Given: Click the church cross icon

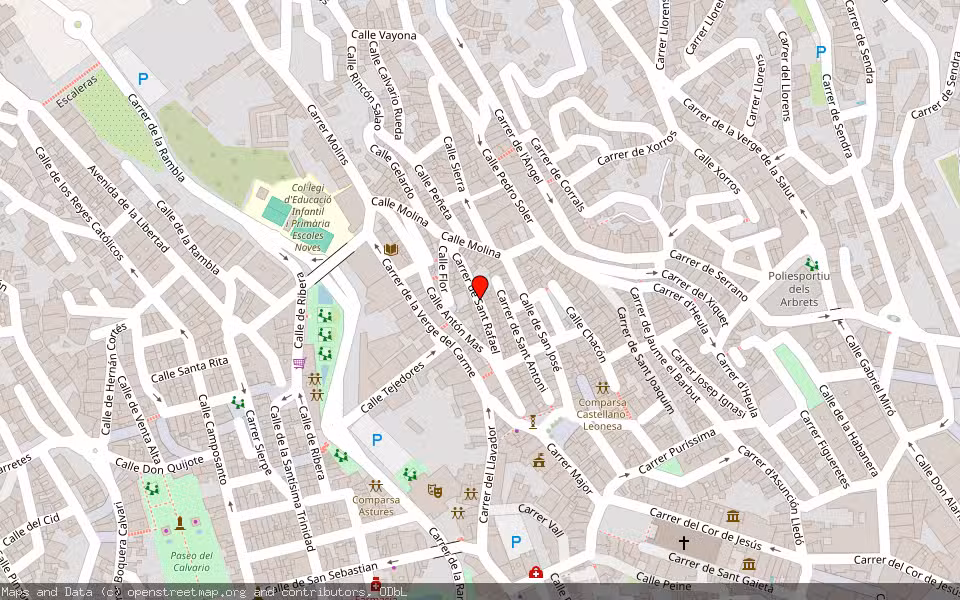Looking at the screenshot, I should [x=683, y=542].
